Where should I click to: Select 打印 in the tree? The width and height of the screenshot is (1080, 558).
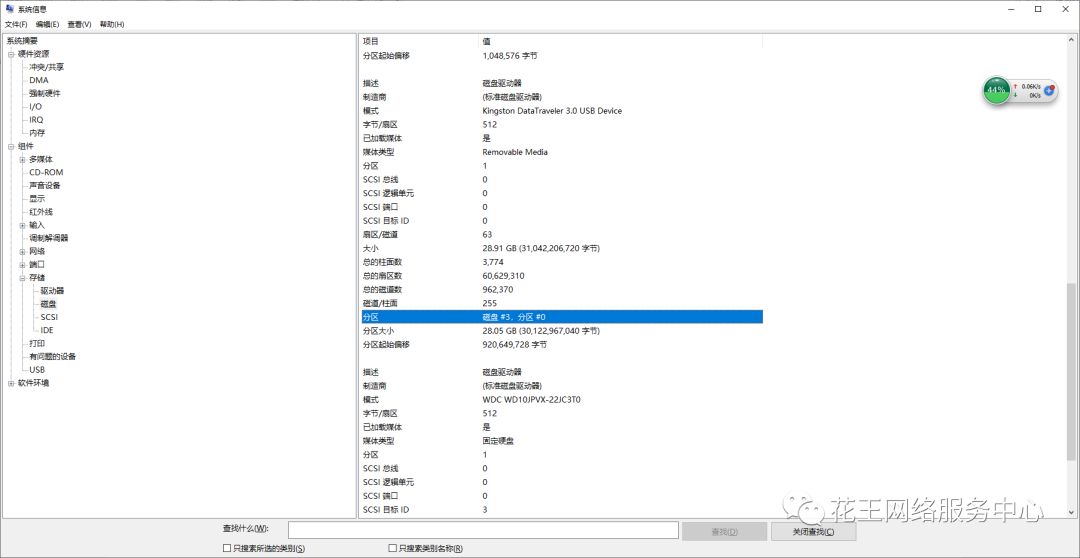[x=37, y=344]
